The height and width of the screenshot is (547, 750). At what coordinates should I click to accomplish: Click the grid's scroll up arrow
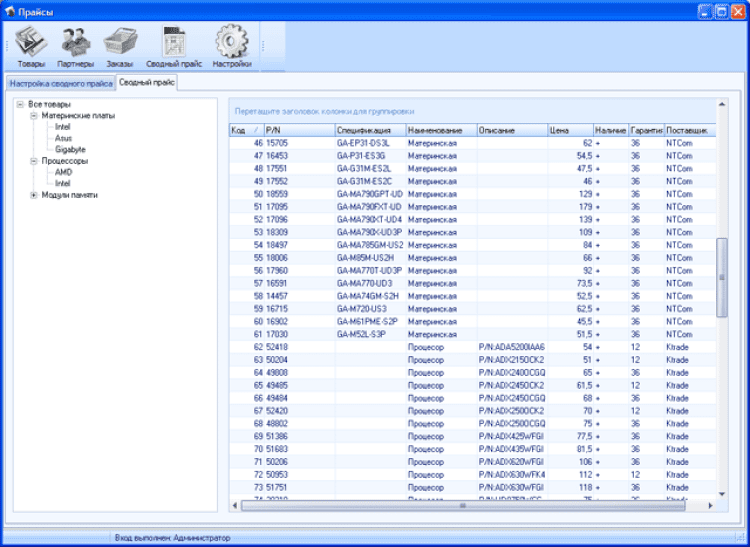pyautogui.click(x=722, y=104)
